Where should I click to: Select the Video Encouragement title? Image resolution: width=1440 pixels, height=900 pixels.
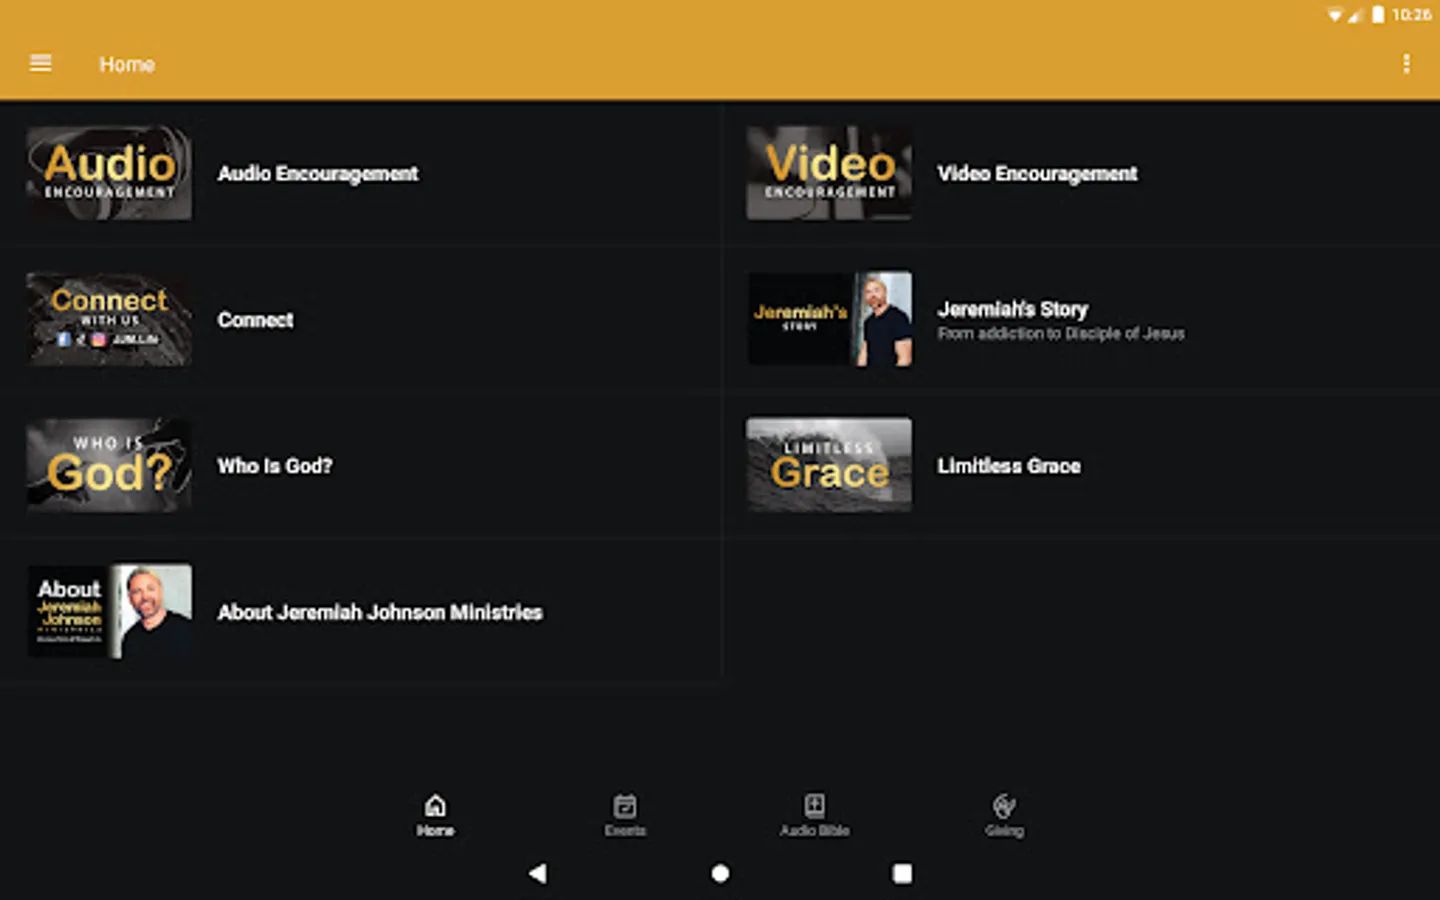[x=1037, y=174]
